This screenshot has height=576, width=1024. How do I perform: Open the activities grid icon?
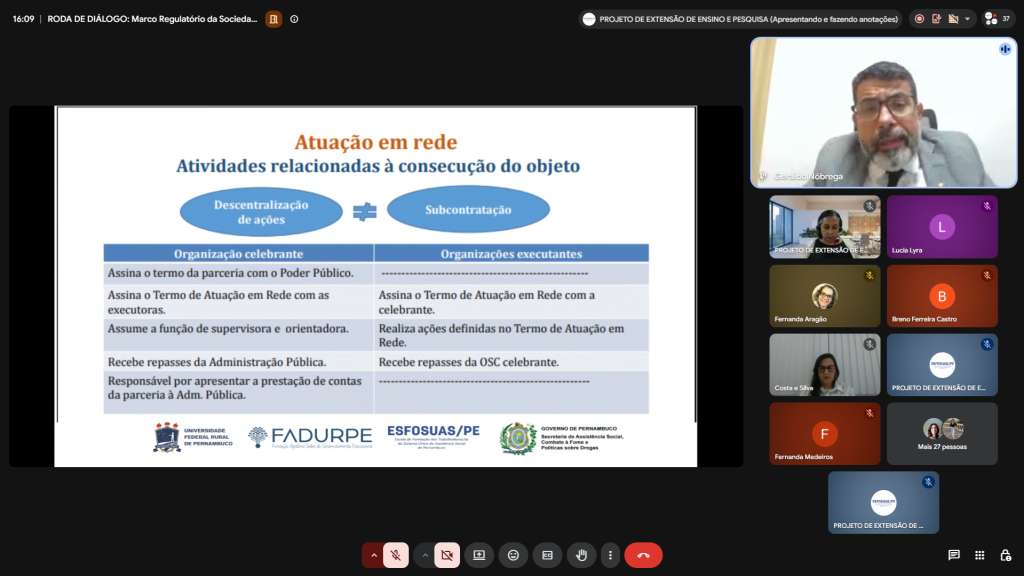[980, 555]
